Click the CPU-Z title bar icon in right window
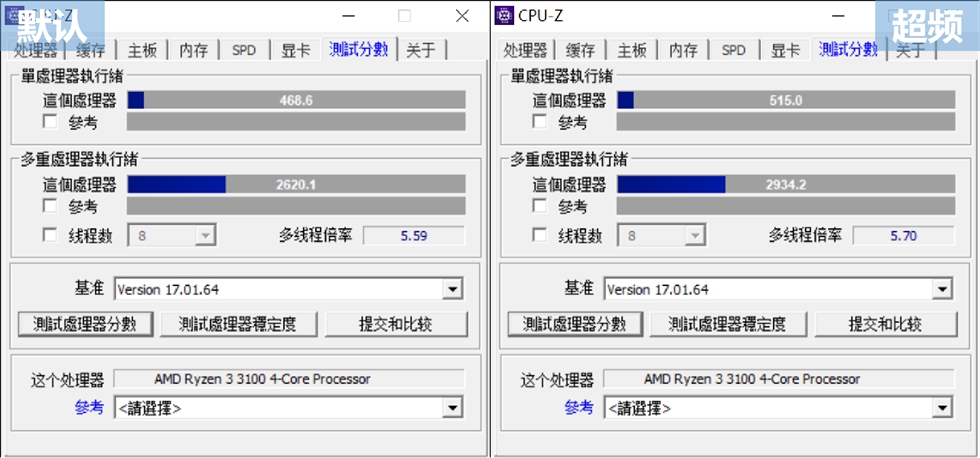 coord(504,15)
